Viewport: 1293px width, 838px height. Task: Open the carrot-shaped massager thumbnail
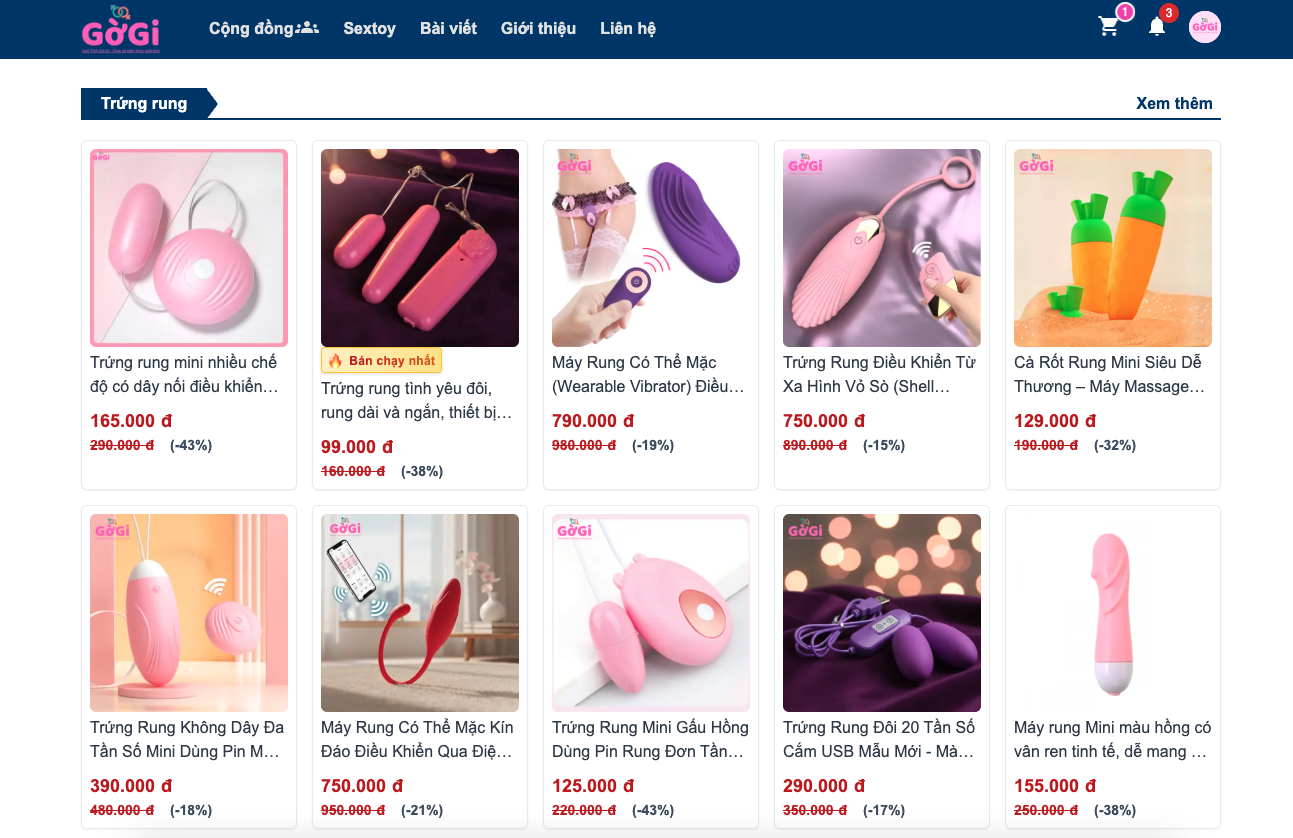click(x=1112, y=248)
